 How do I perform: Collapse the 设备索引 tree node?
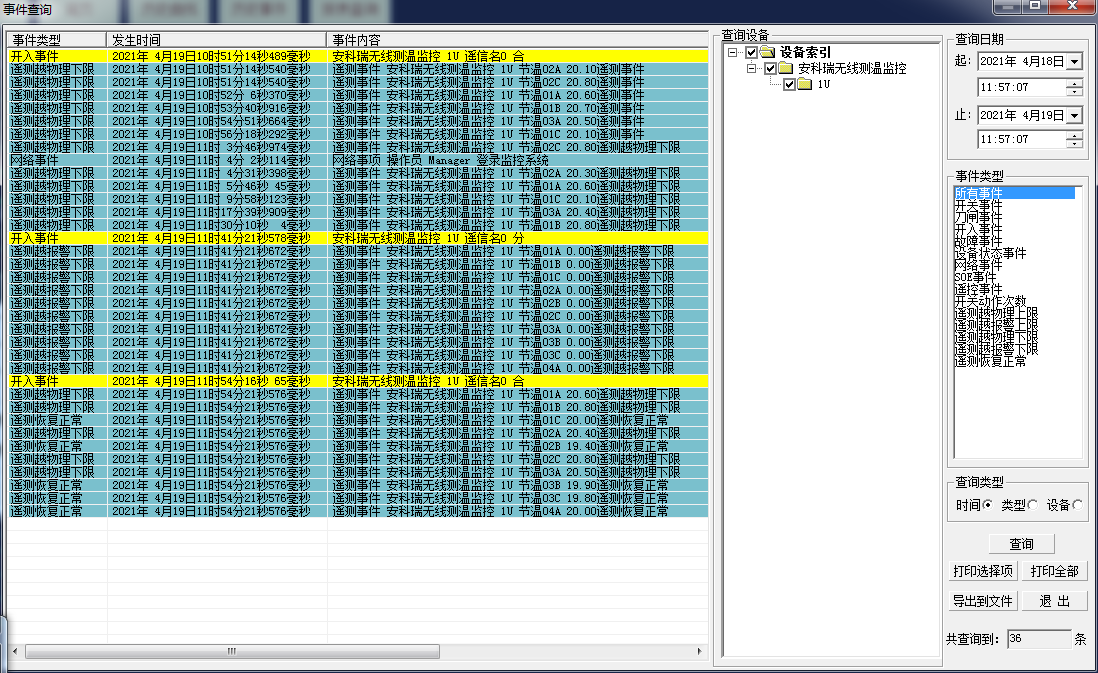[x=731, y=53]
